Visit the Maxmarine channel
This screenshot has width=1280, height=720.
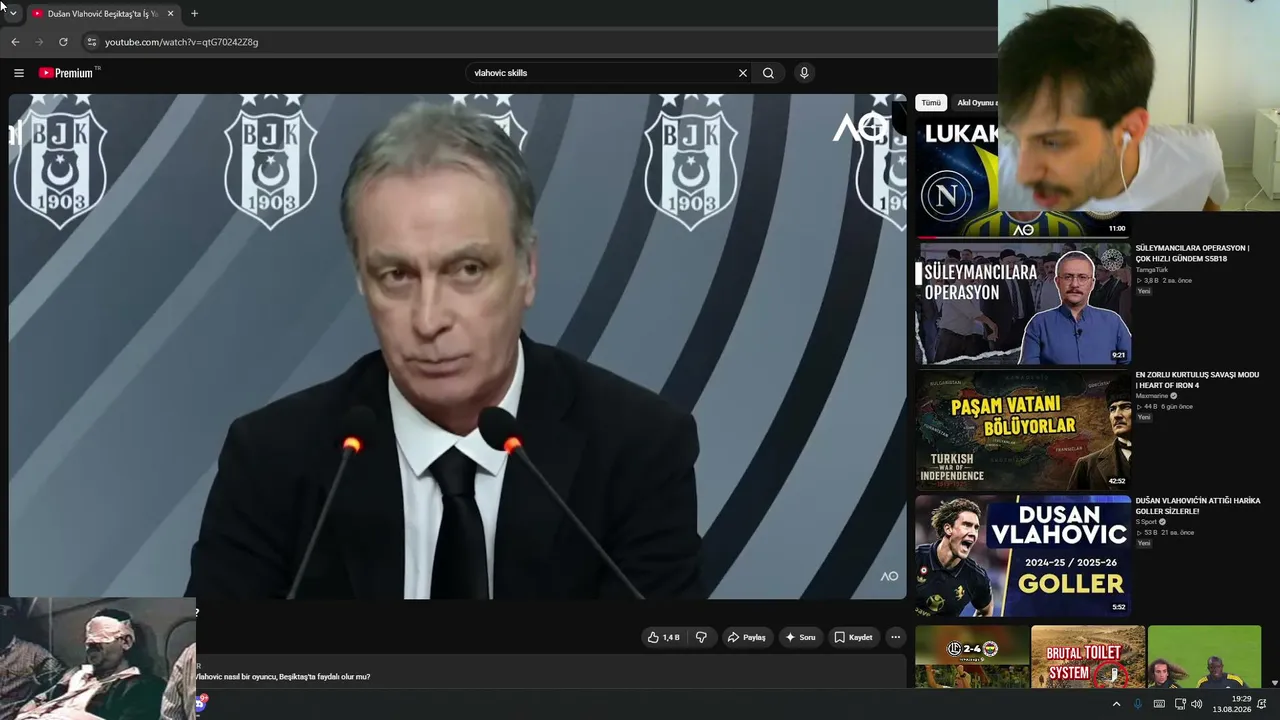[x=1152, y=396]
